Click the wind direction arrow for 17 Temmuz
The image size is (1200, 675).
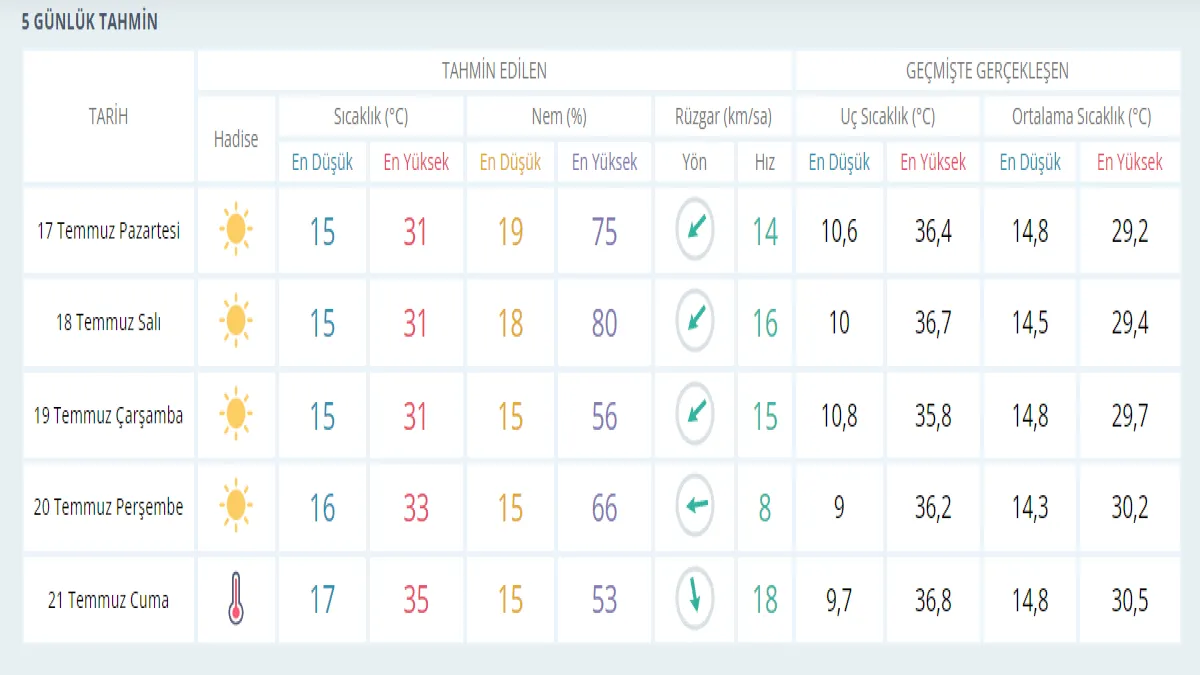[694, 230]
